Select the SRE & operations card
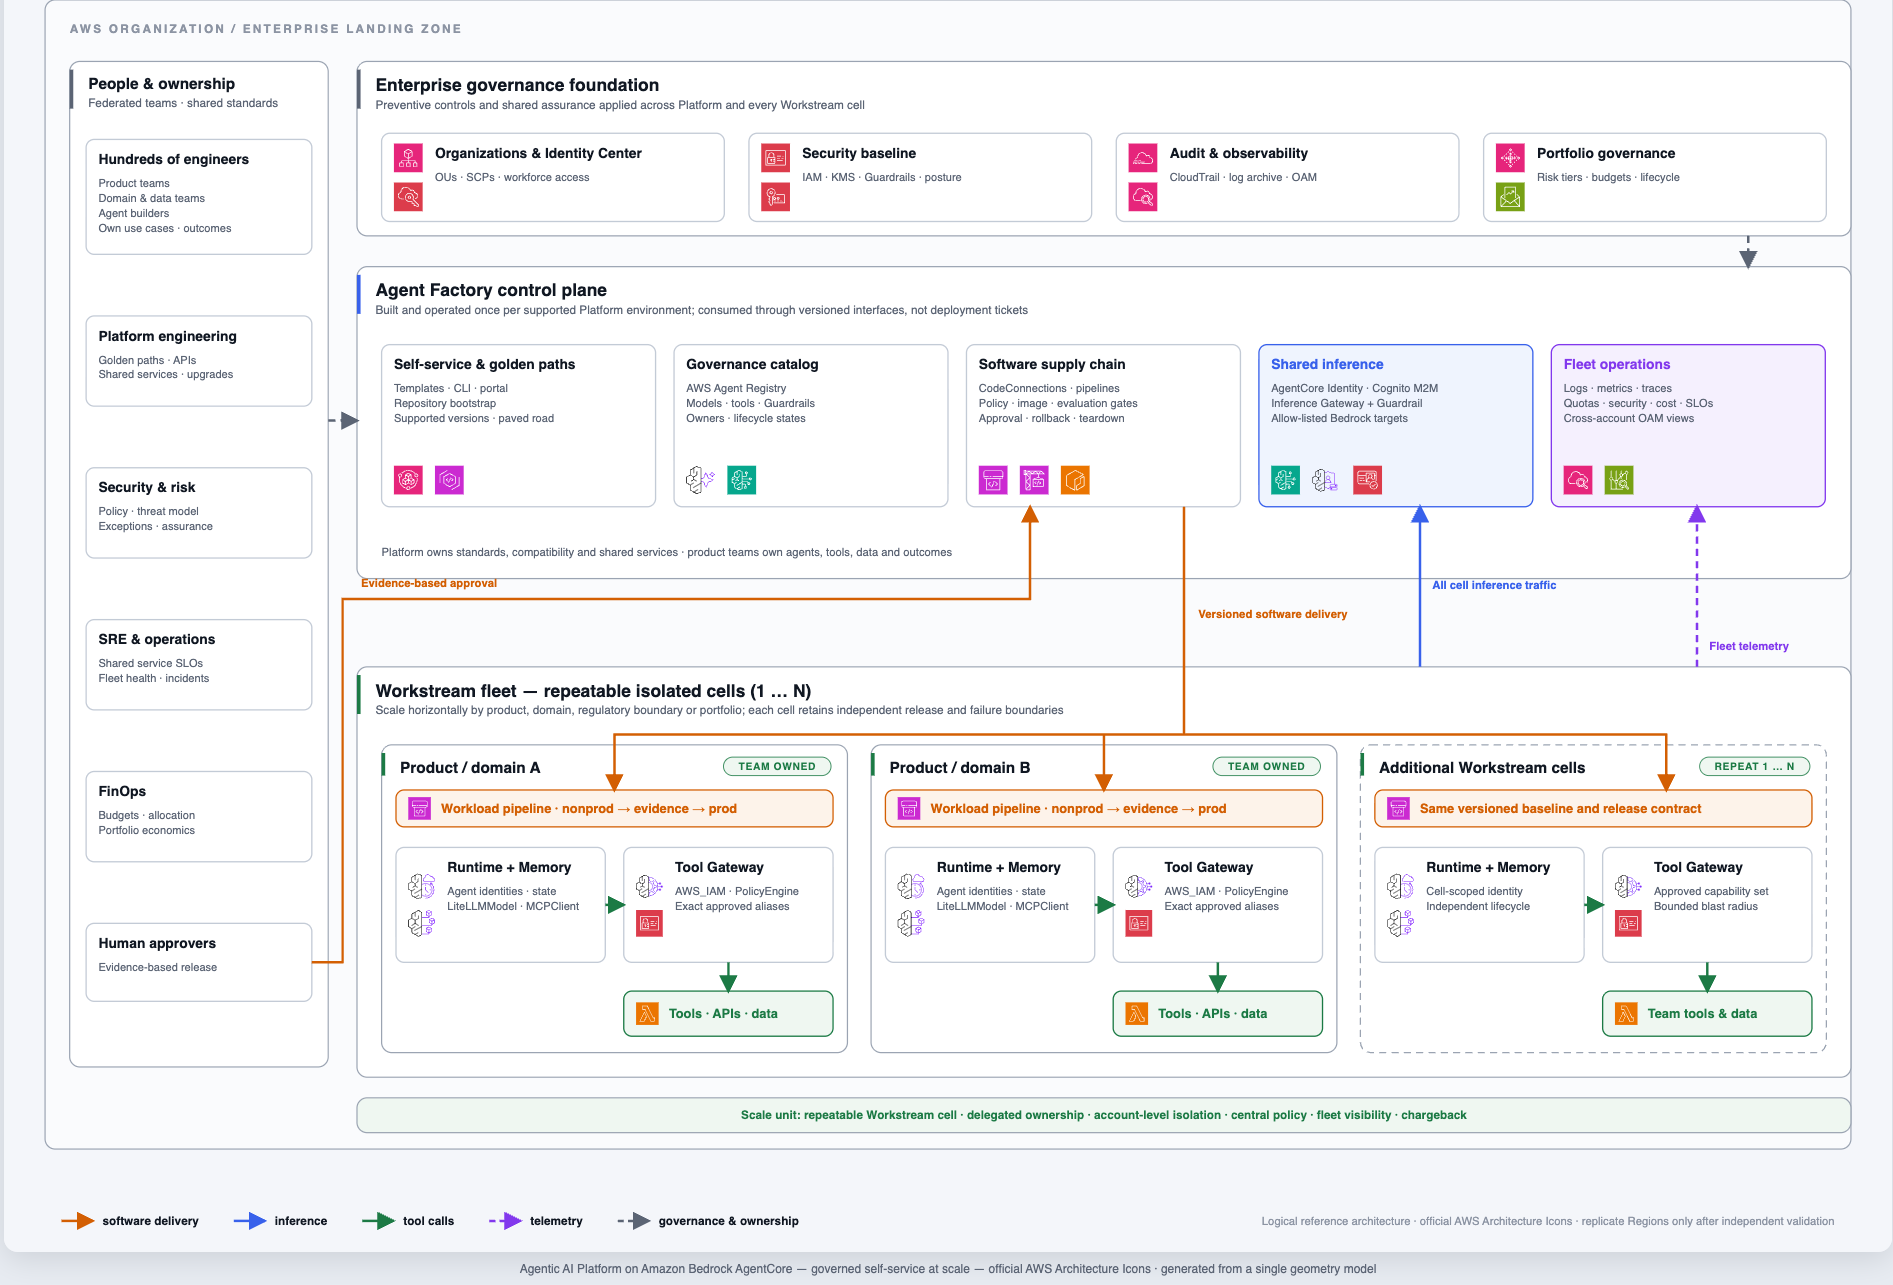1893x1285 pixels. coord(199,664)
